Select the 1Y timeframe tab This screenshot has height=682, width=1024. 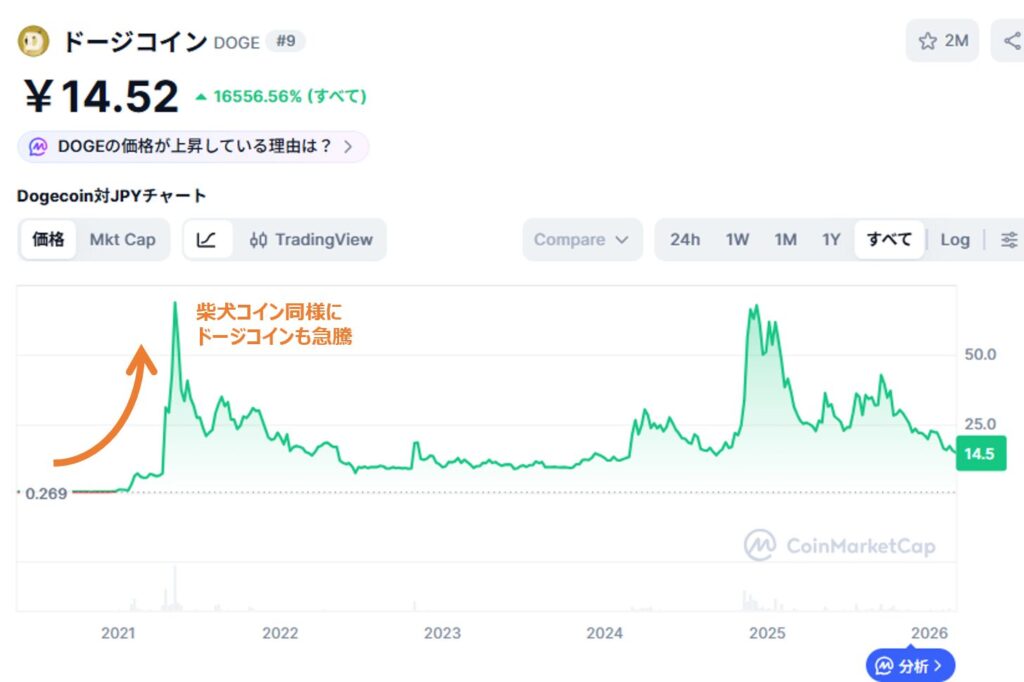pos(833,239)
